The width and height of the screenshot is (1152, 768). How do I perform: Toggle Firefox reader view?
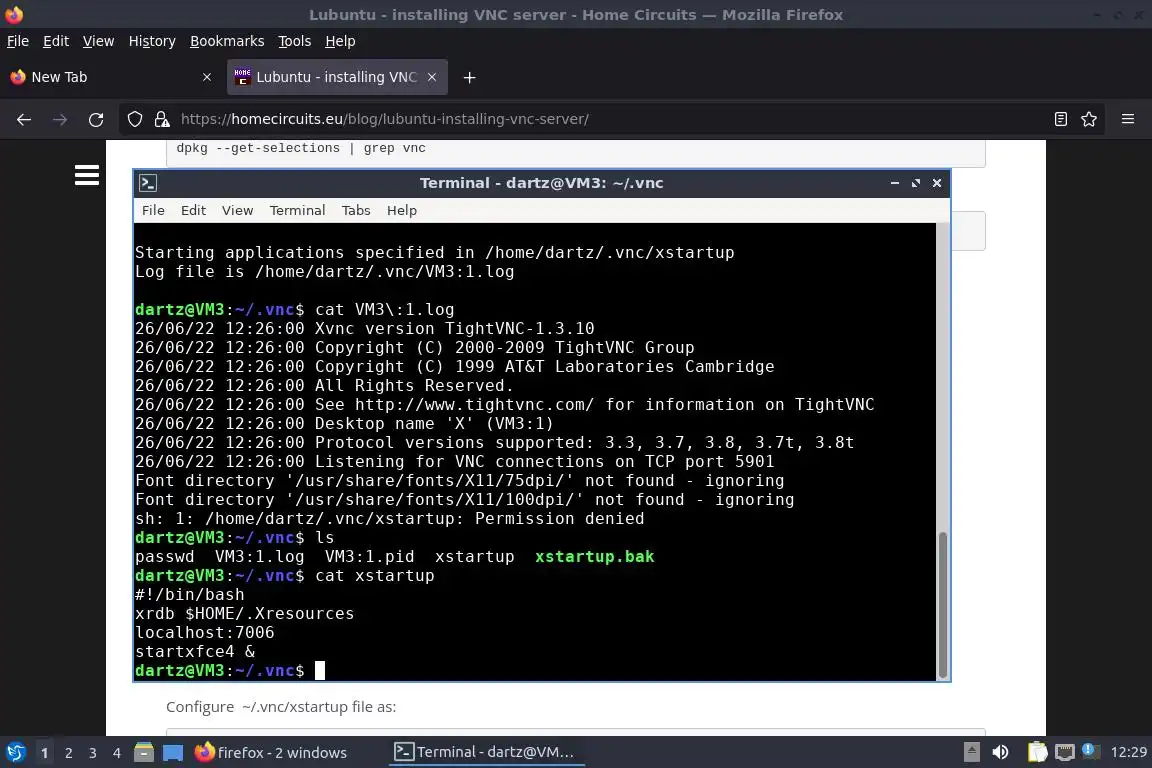point(1061,119)
